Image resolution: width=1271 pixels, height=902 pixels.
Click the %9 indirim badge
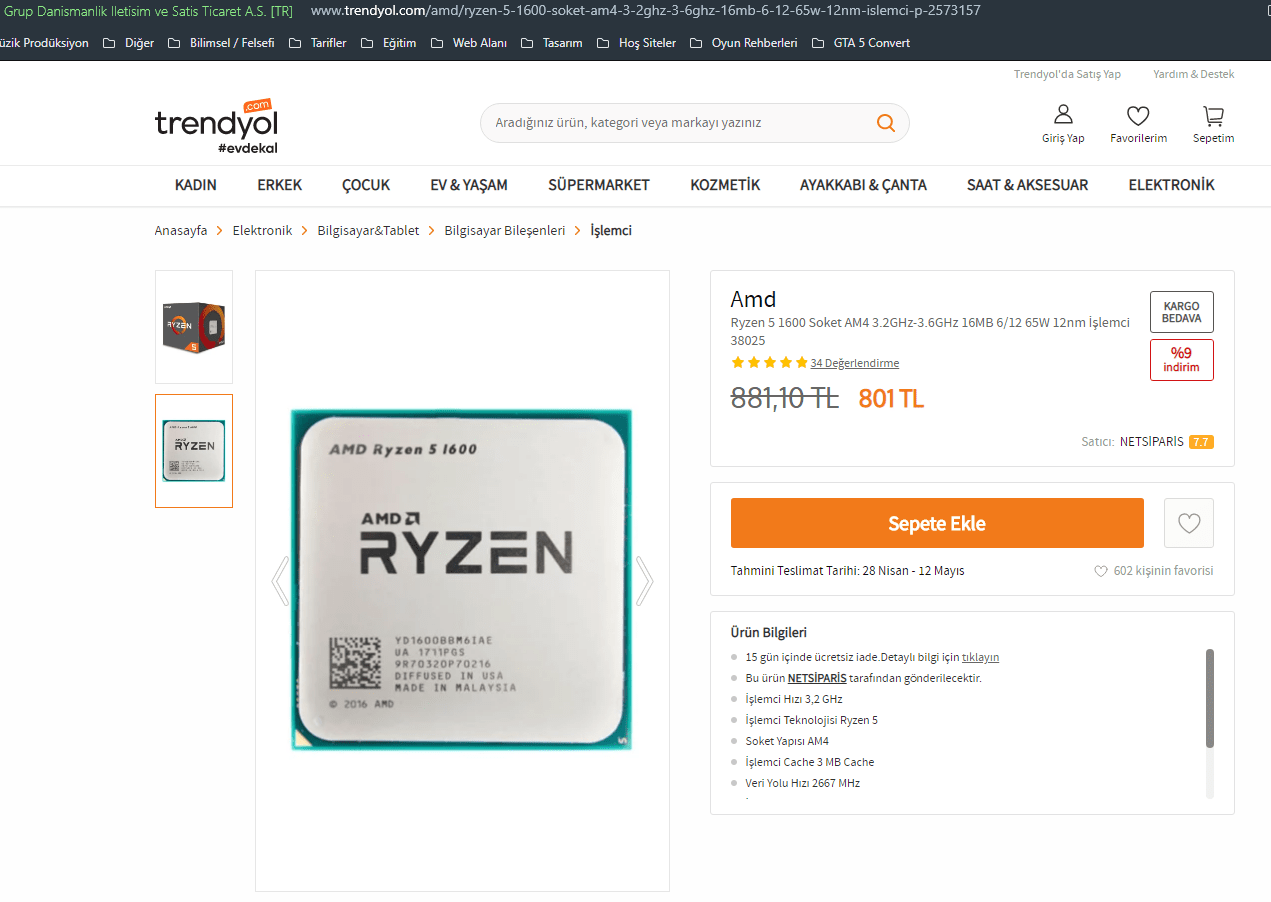tap(1182, 360)
